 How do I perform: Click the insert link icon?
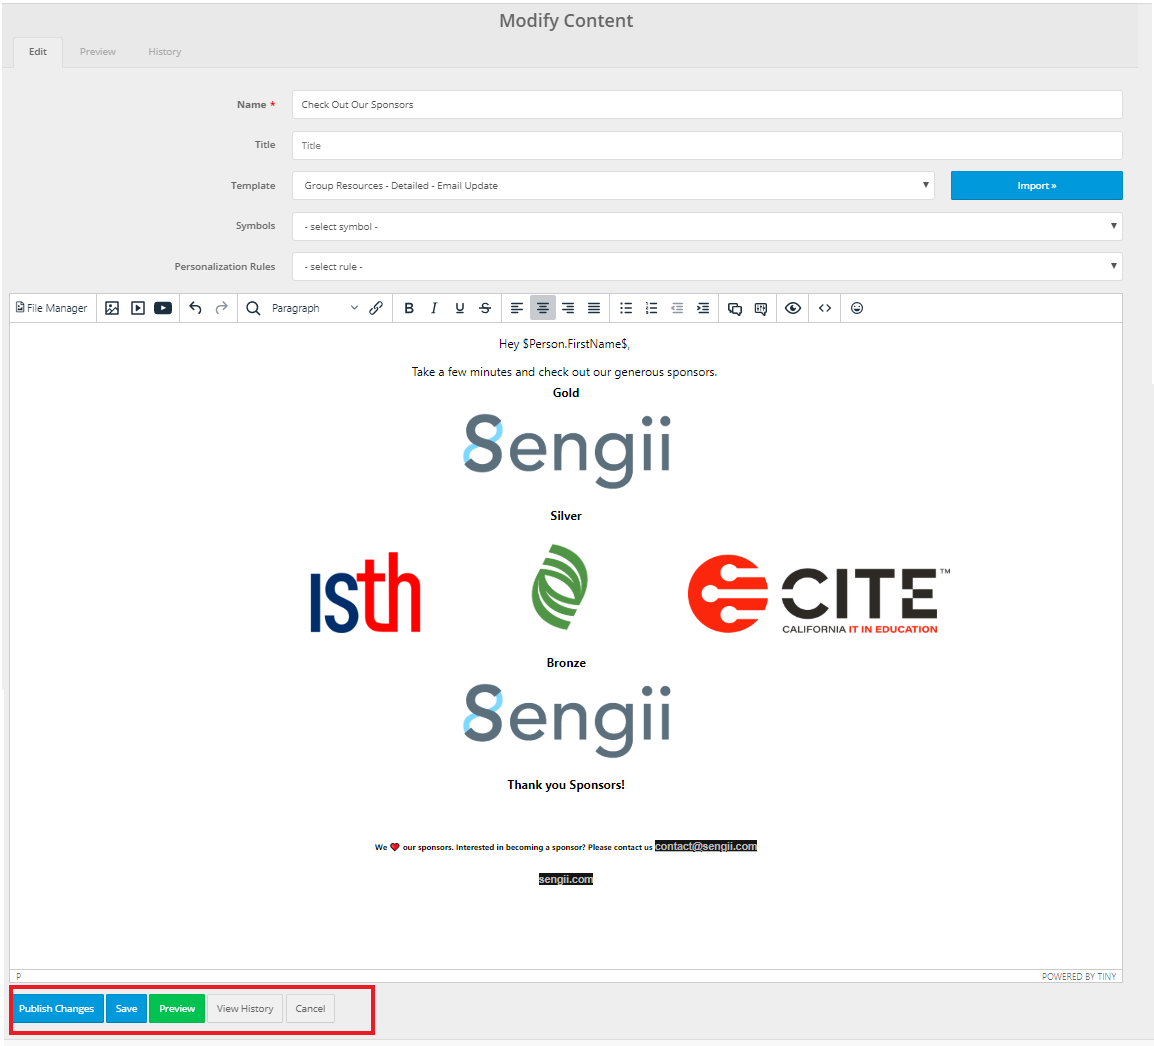point(376,308)
